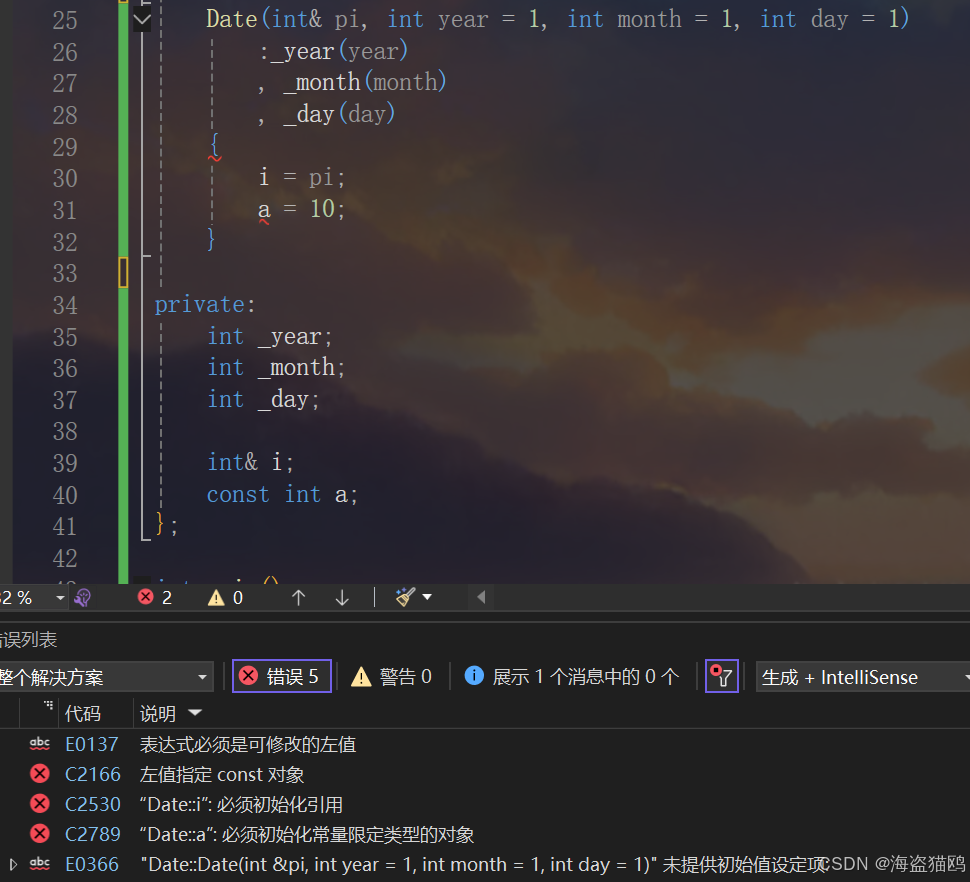Open the E0137 error code link
970x882 pixels.
(92, 744)
